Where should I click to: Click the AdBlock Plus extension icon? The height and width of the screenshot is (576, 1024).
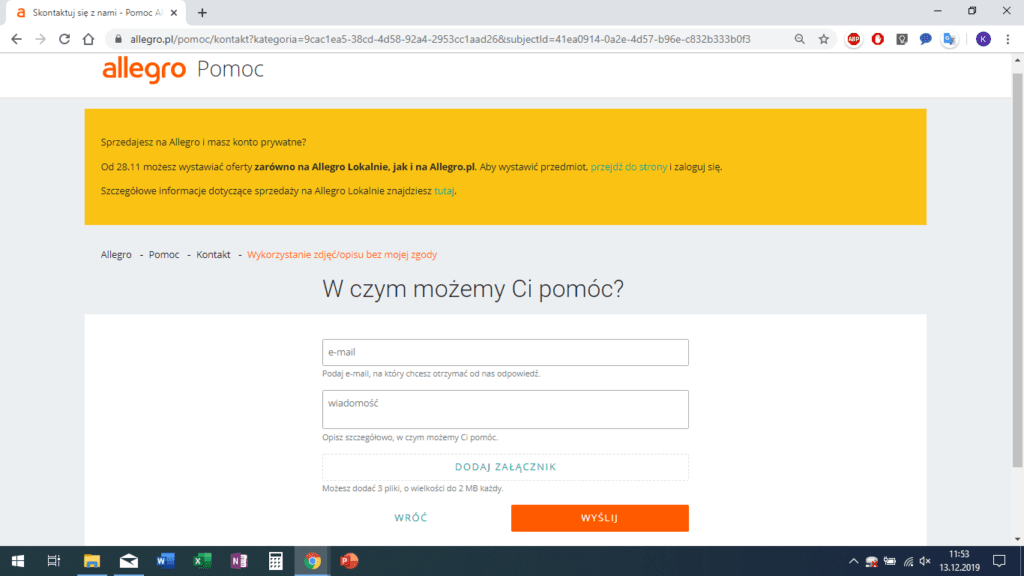click(854, 39)
